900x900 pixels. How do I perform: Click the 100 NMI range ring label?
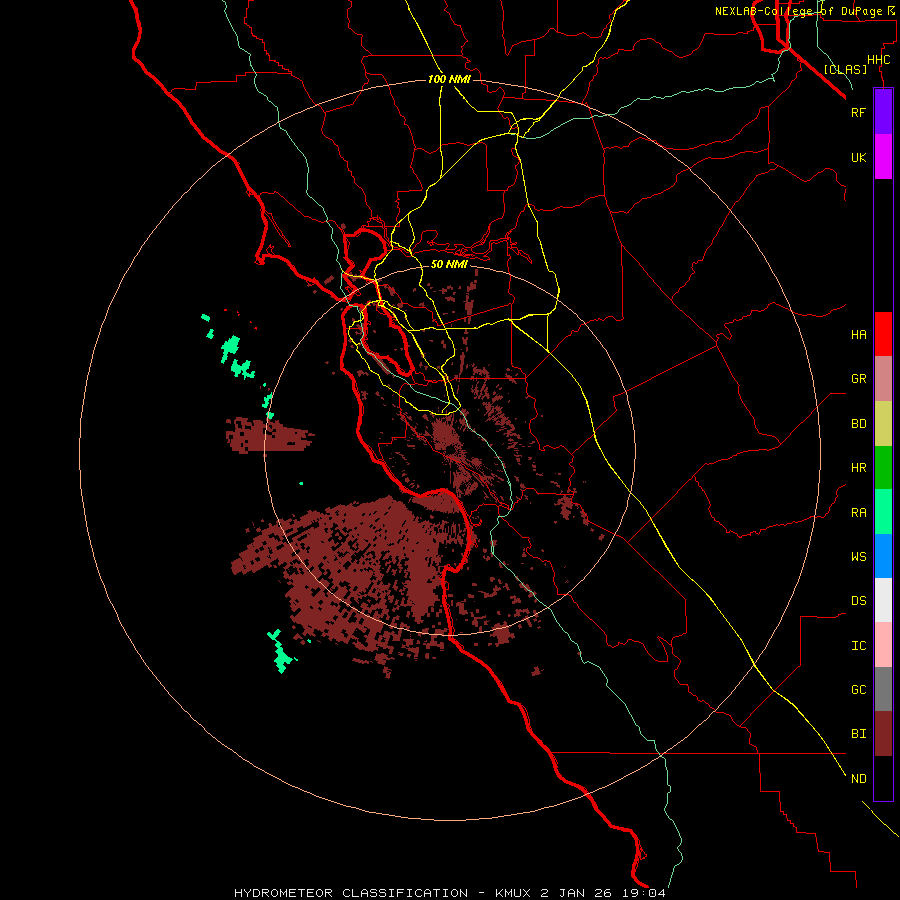[449, 79]
